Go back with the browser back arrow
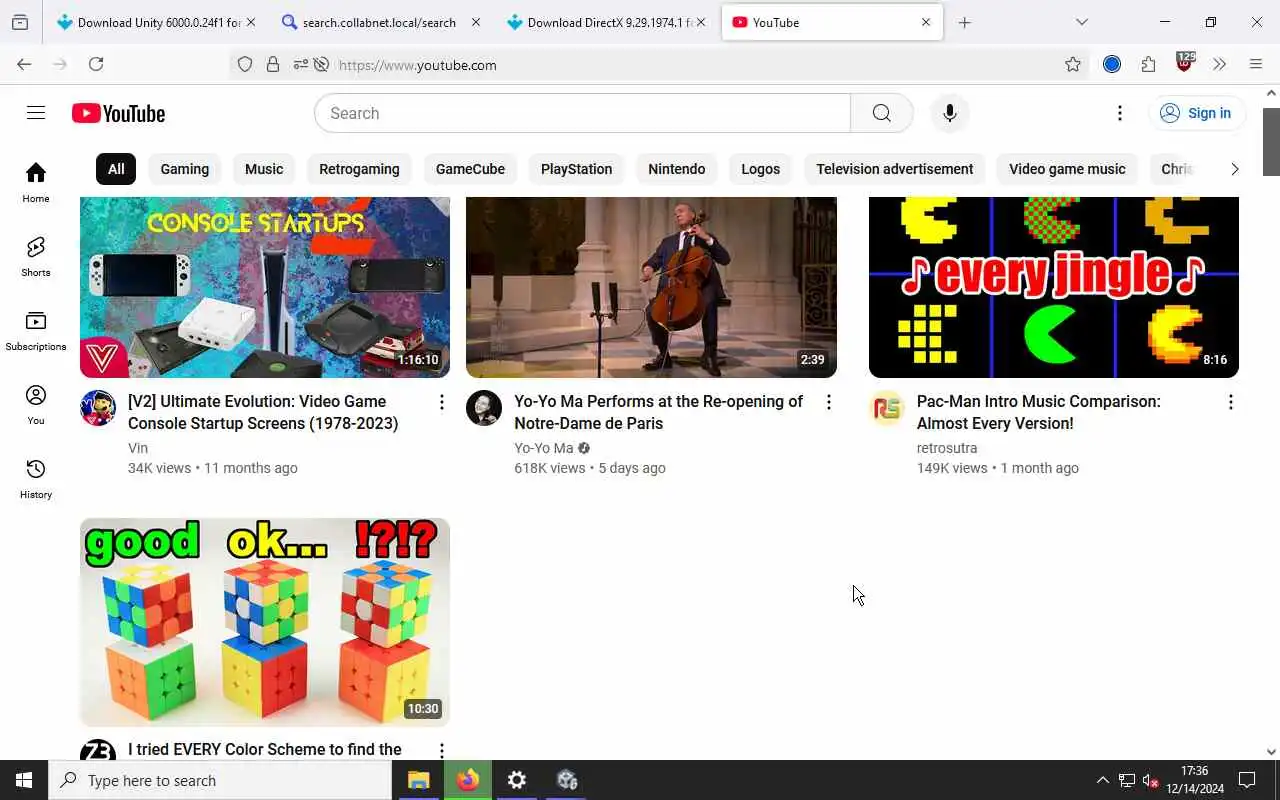 coord(24,64)
